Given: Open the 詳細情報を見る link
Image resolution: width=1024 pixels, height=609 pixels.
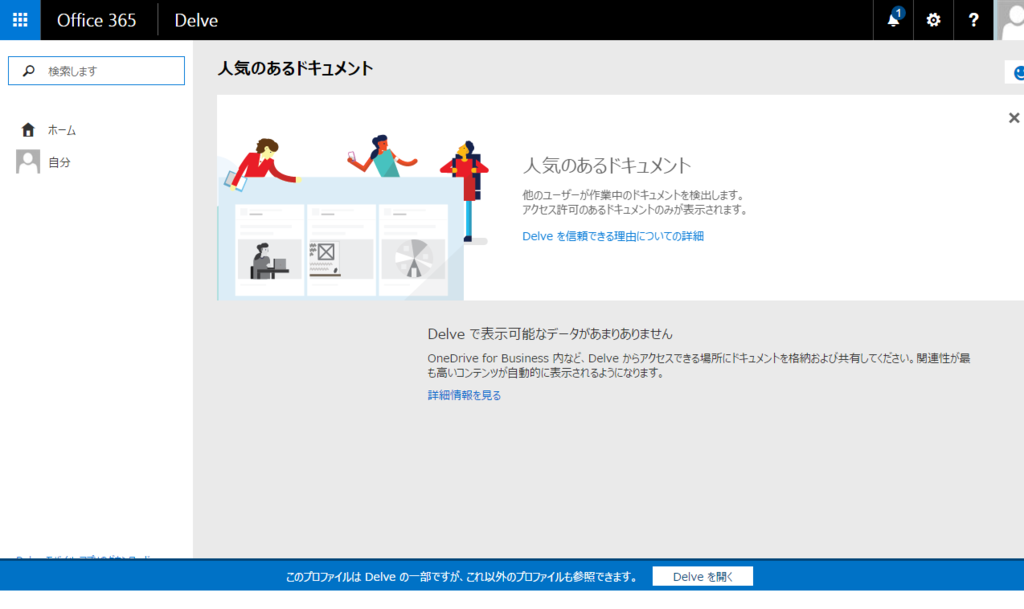Looking at the screenshot, I should pos(464,395).
